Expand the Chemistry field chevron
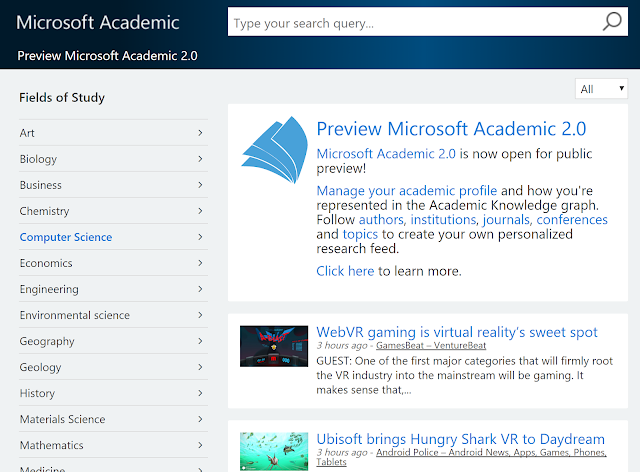This screenshot has height=472, width=640. [200, 211]
